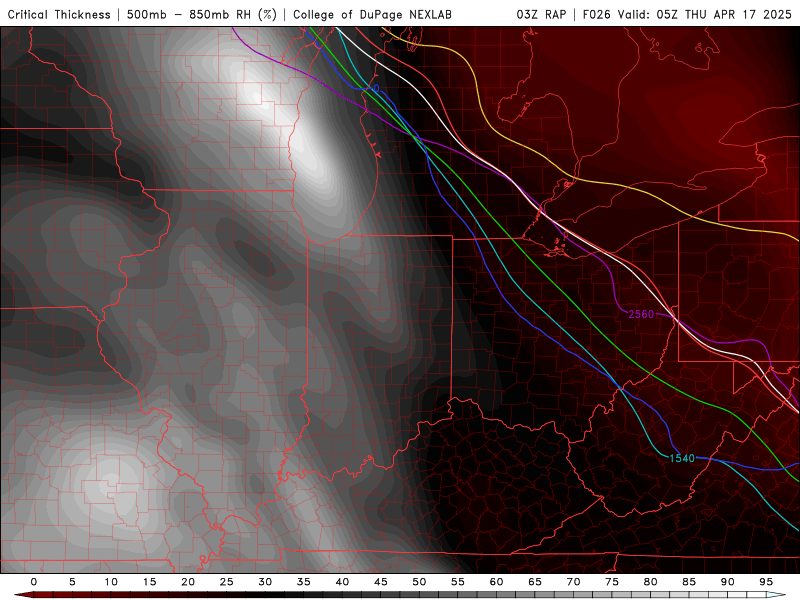
Task: Click the "45" tick on the color scale
Action: point(381,582)
